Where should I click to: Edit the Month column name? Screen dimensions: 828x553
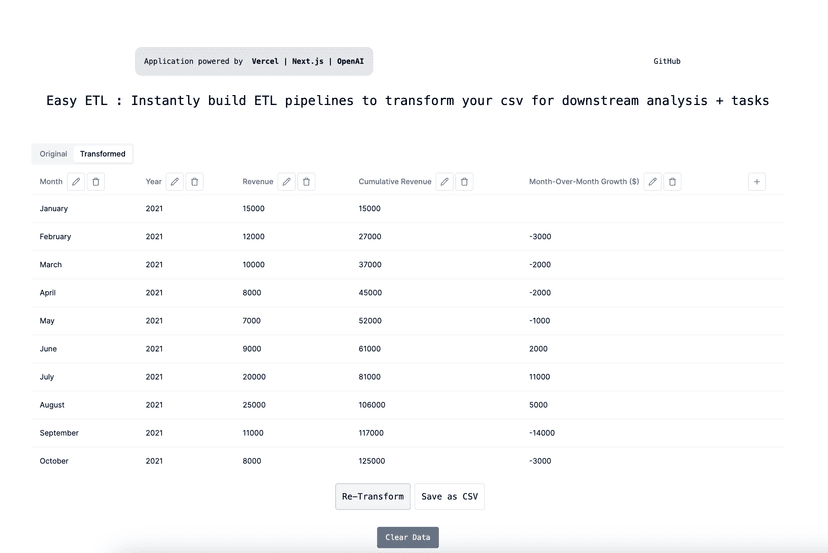76,182
